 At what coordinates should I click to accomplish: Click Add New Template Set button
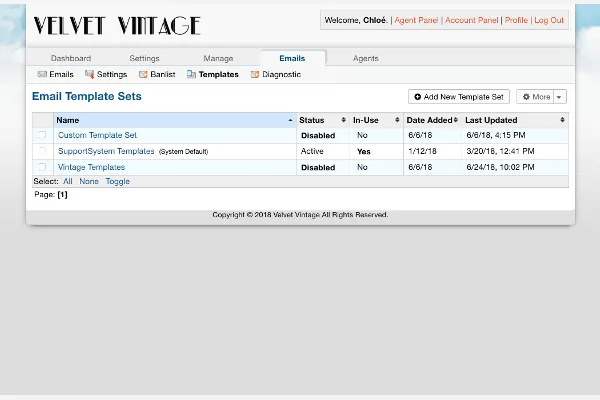459,97
